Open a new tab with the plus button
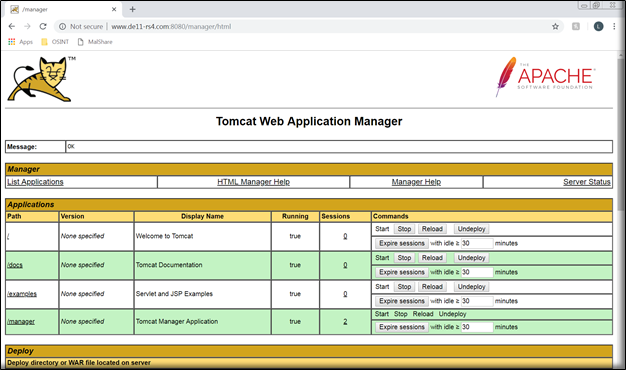The height and width of the screenshot is (370, 626). (x=133, y=9)
